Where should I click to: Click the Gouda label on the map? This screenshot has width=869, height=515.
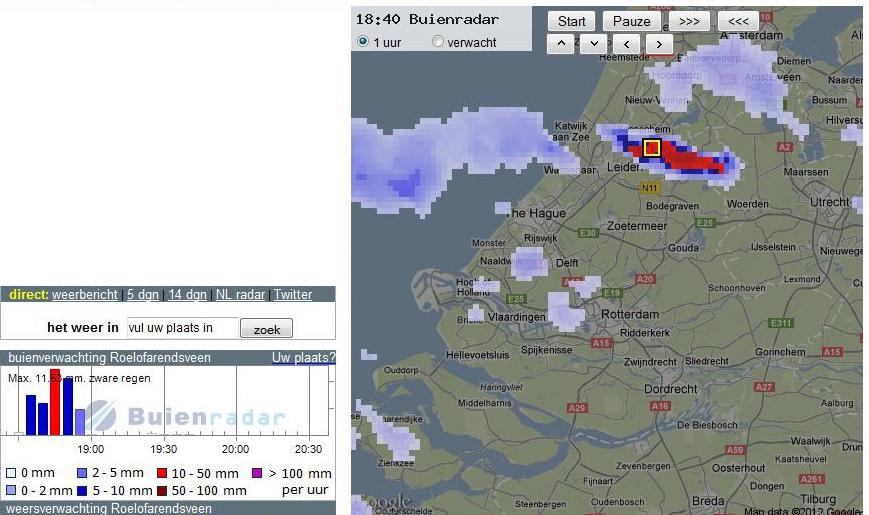[683, 248]
